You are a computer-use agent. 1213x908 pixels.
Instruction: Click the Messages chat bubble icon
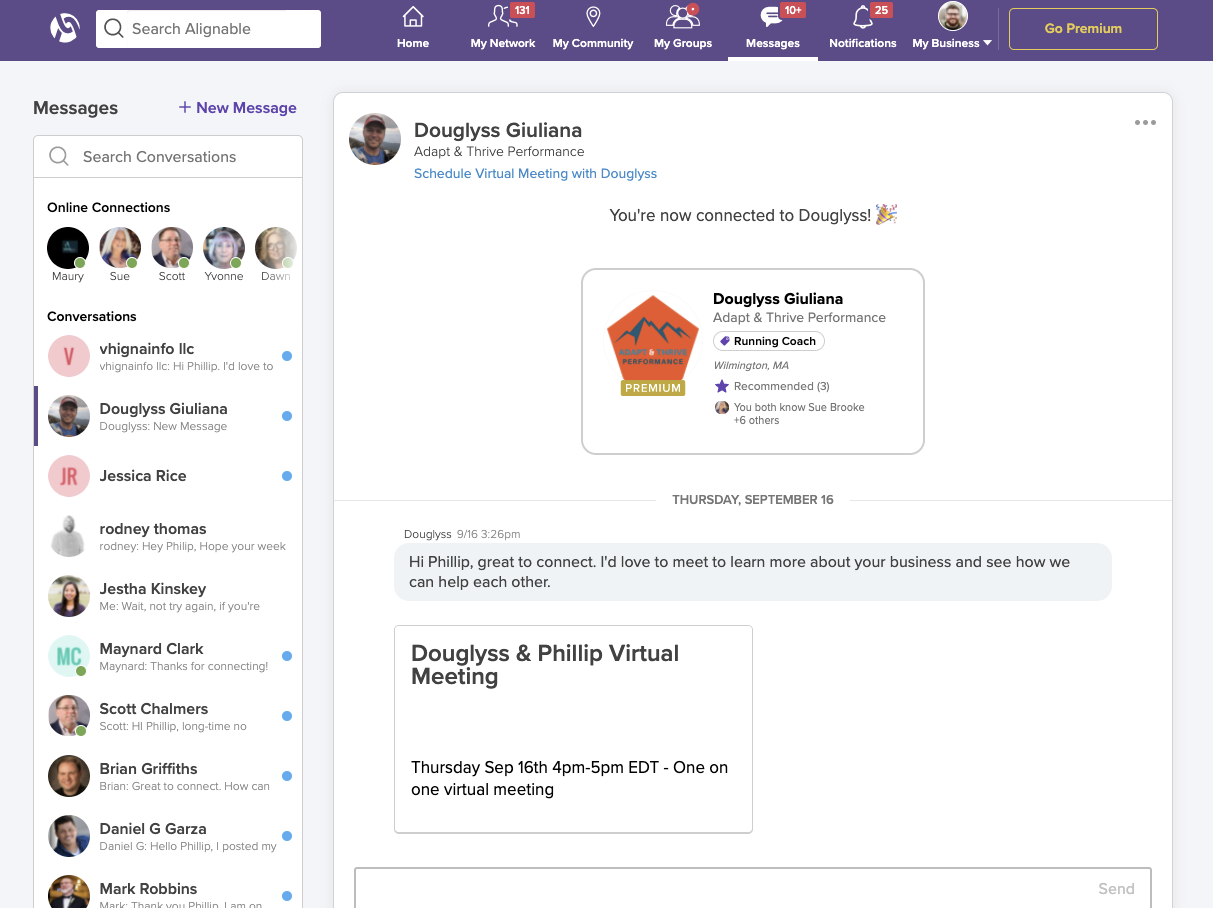coord(771,18)
